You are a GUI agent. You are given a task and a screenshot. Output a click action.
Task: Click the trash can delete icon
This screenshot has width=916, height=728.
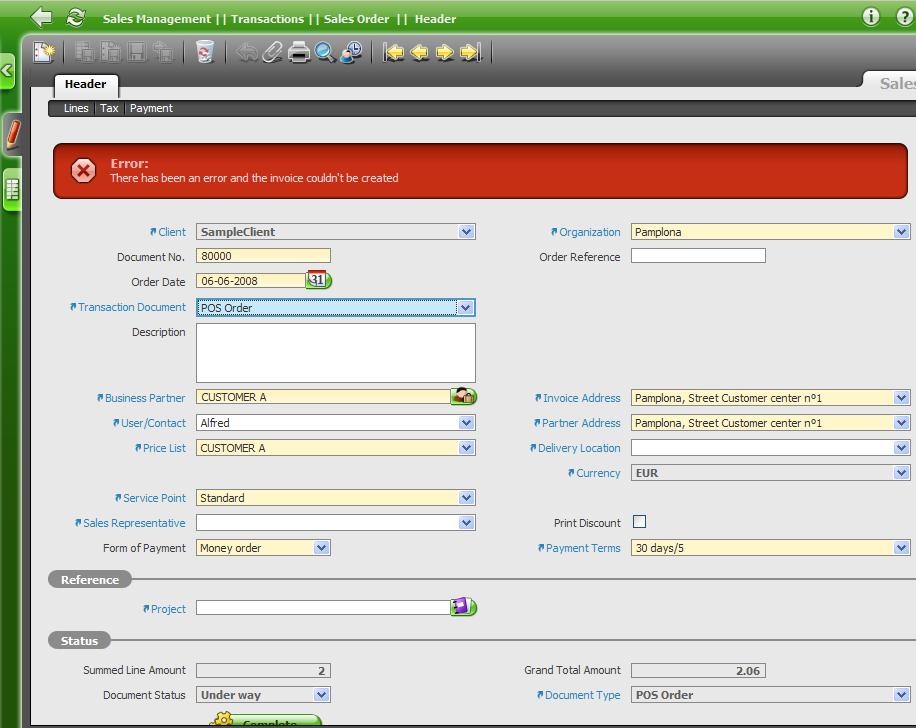click(x=205, y=52)
